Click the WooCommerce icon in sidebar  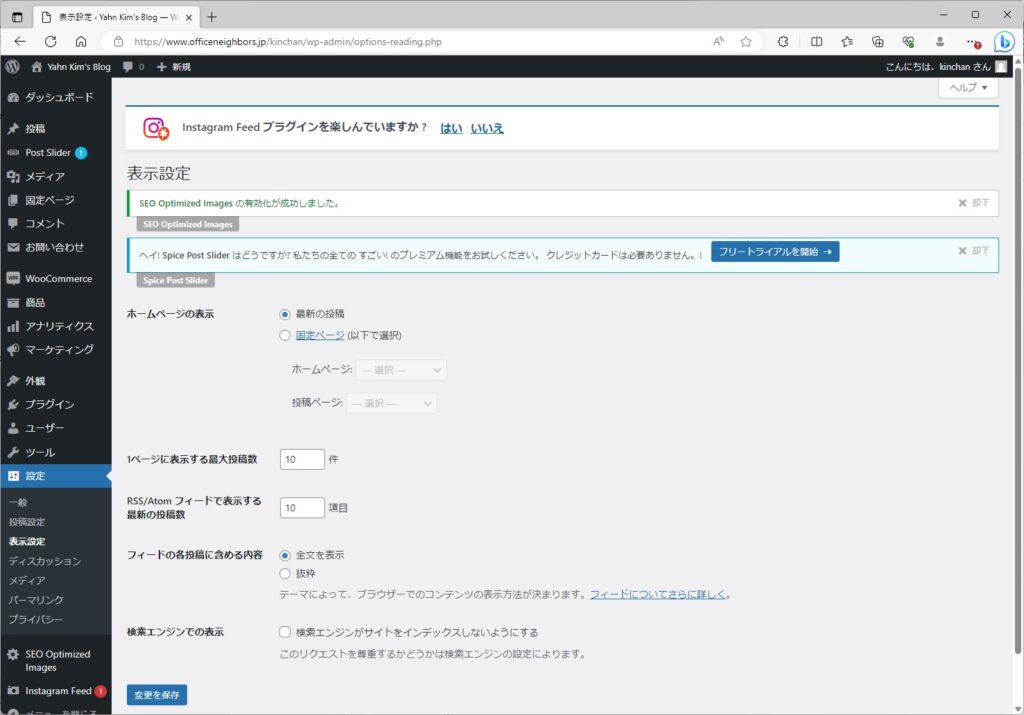13,279
